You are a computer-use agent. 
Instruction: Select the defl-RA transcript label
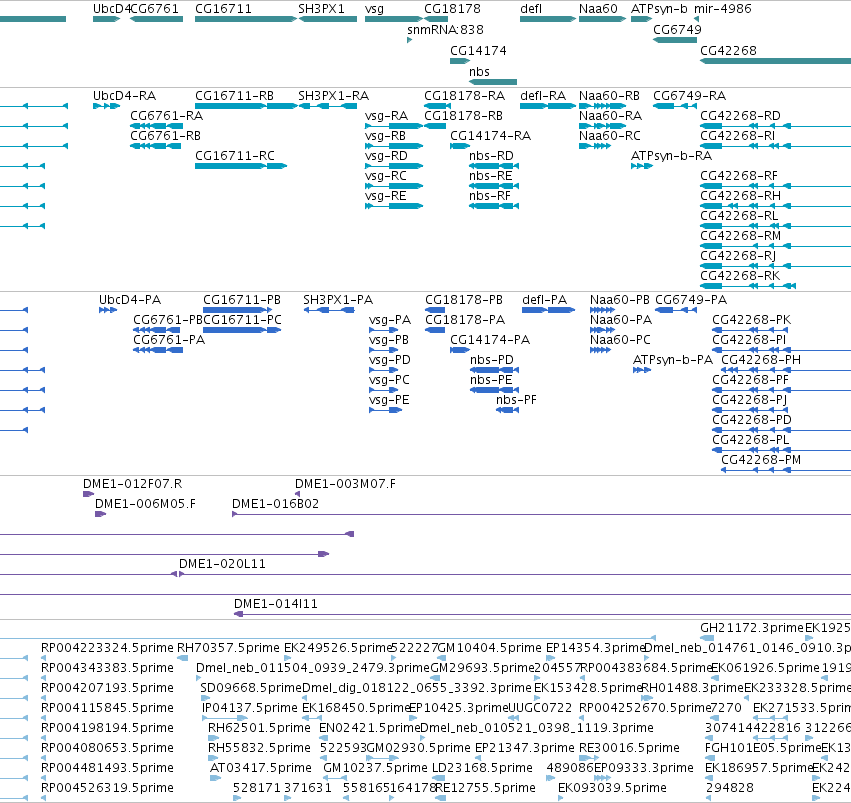pos(543,96)
